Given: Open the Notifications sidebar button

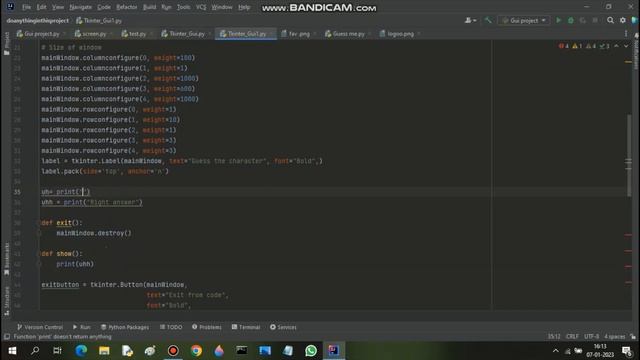Looking at the screenshot, I should 636,51.
